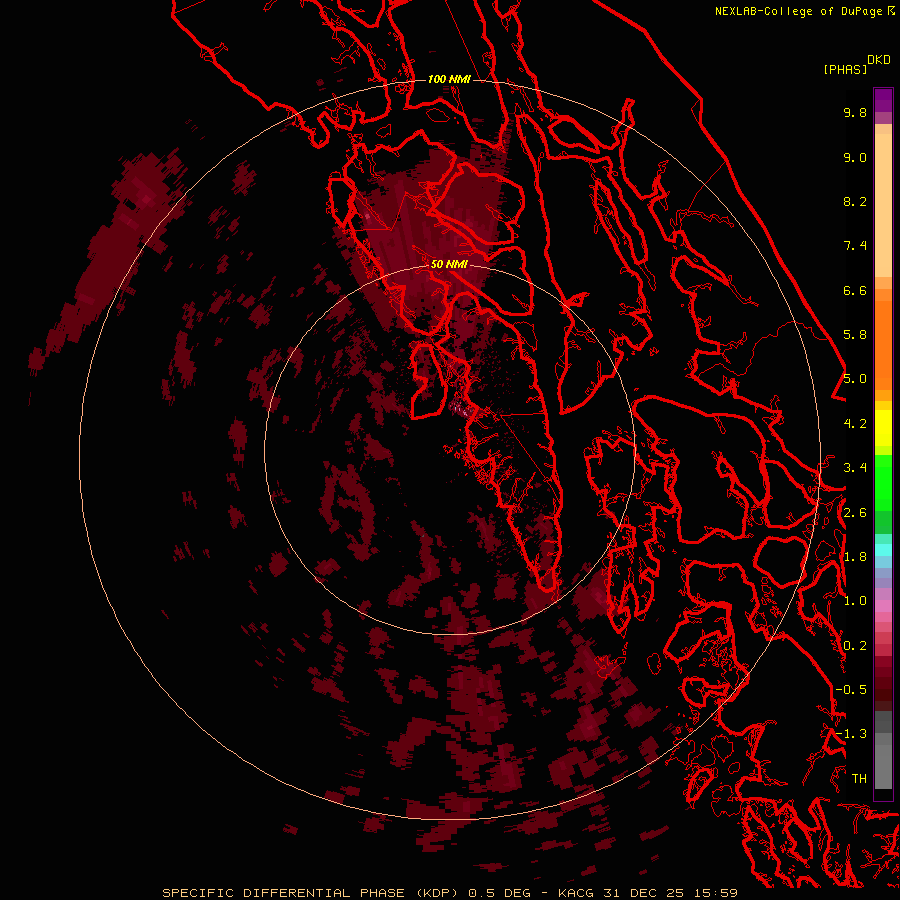This screenshot has height=900, width=900.
Task: Click the 7.4 scale value
Action: (x=855, y=246)
